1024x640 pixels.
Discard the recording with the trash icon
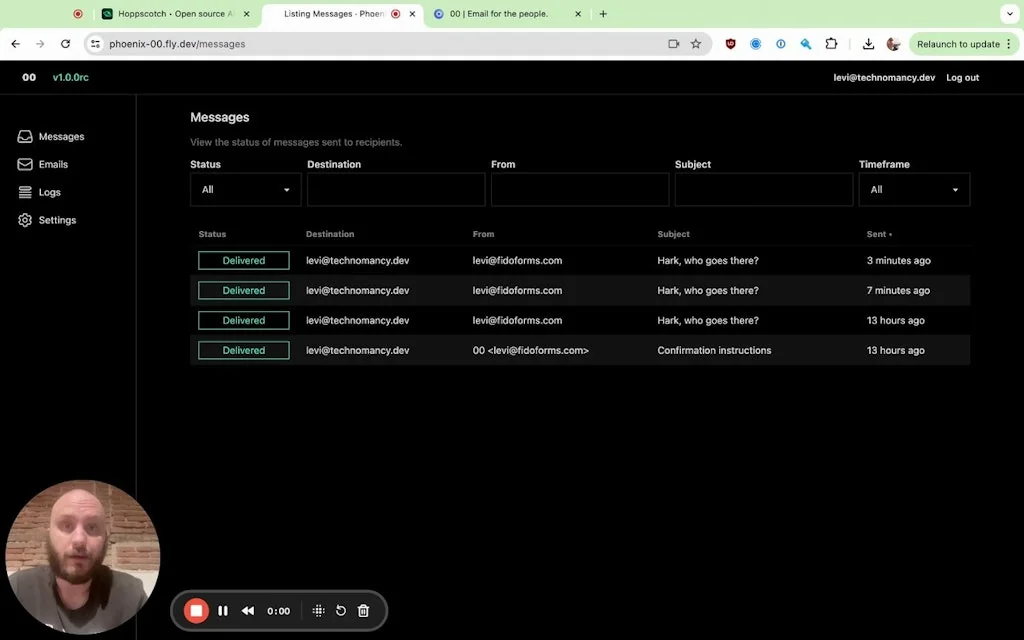pos(363,610)
